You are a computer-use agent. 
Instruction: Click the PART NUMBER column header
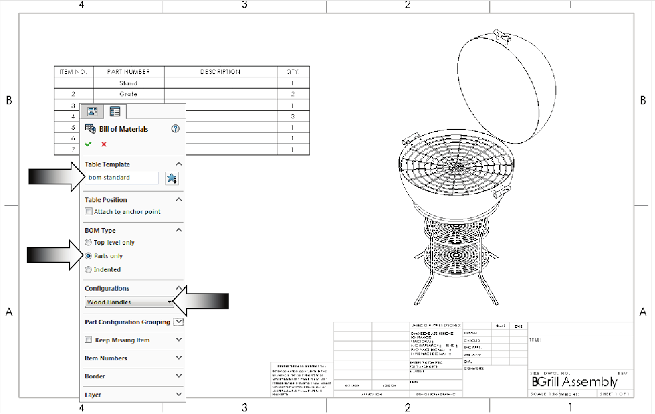pos(129,71)
